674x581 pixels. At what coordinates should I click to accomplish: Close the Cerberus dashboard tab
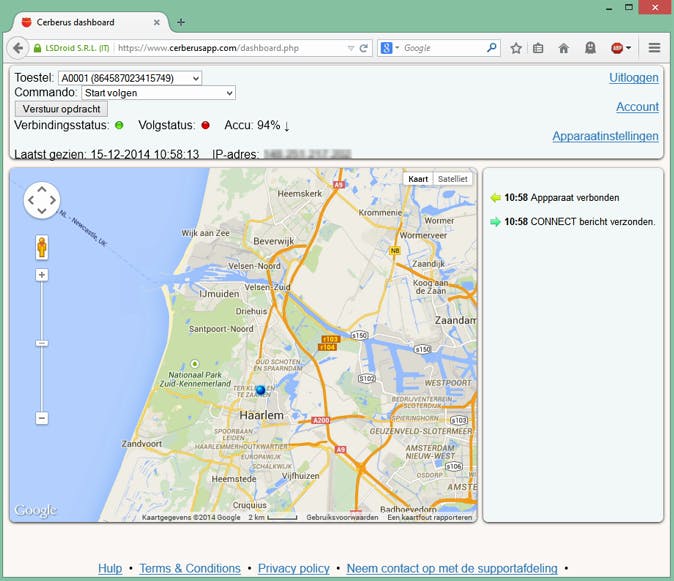(157, 22)
